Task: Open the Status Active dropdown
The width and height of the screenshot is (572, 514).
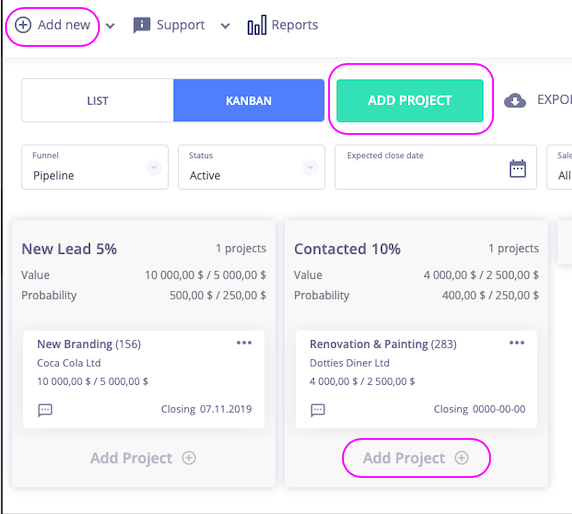Action: pos(251,167)
